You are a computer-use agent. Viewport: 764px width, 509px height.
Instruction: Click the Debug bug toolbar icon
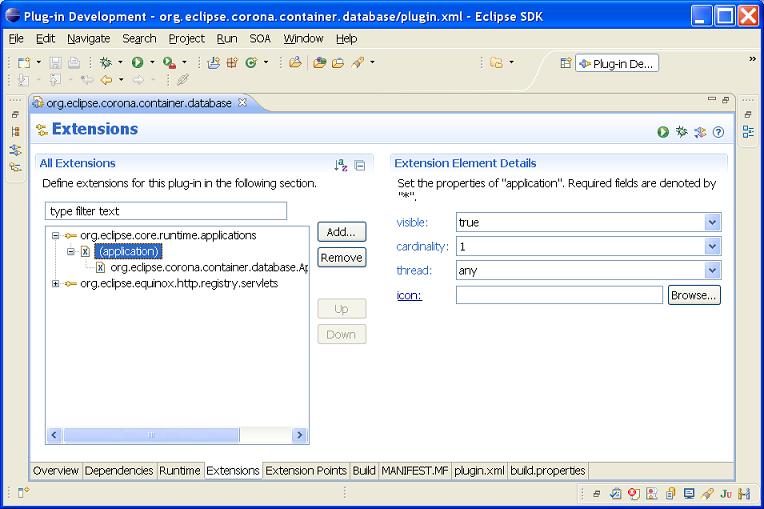tap(105, 62)
